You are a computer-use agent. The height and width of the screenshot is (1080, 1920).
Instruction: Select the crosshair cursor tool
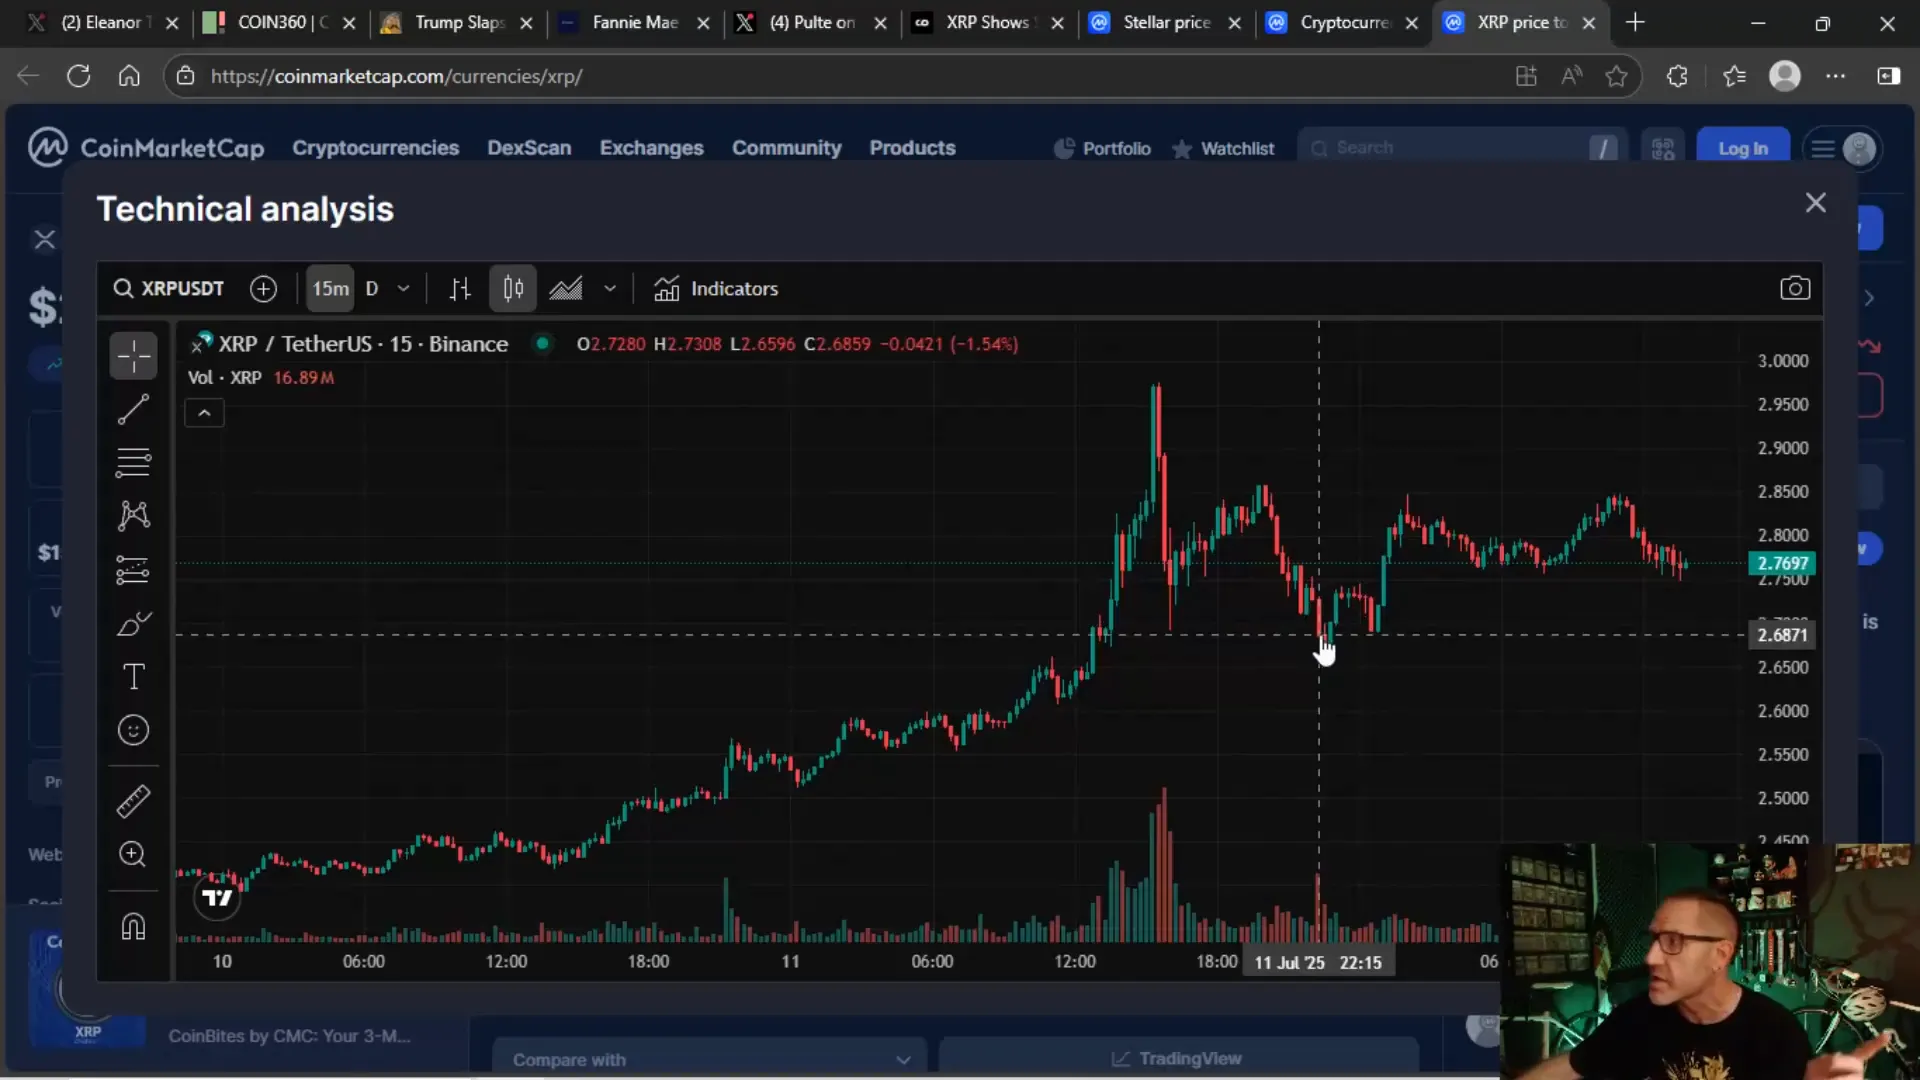click(133, 356)
